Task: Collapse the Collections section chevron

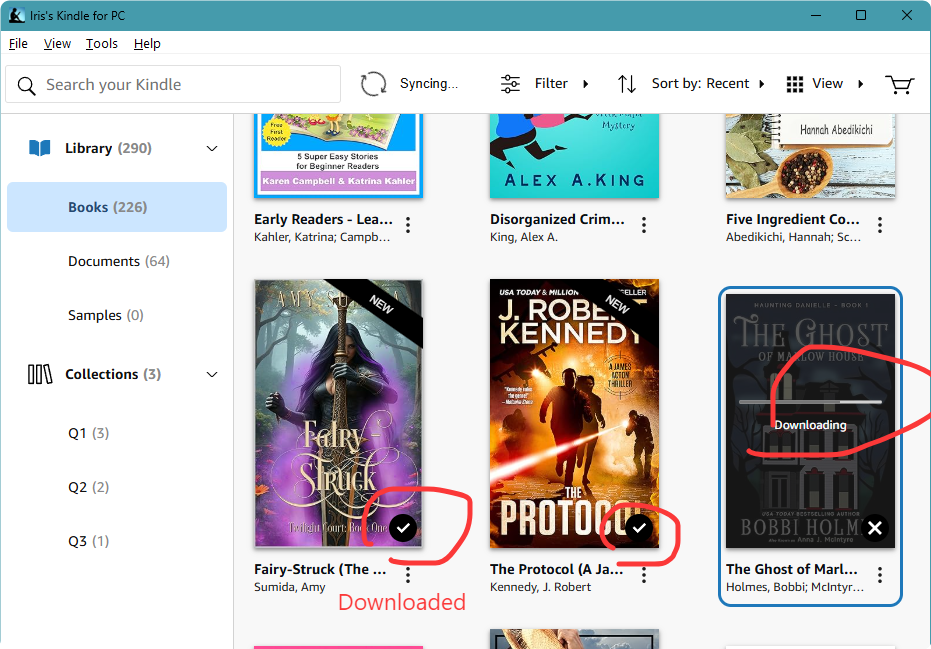Action: (211, 374)
